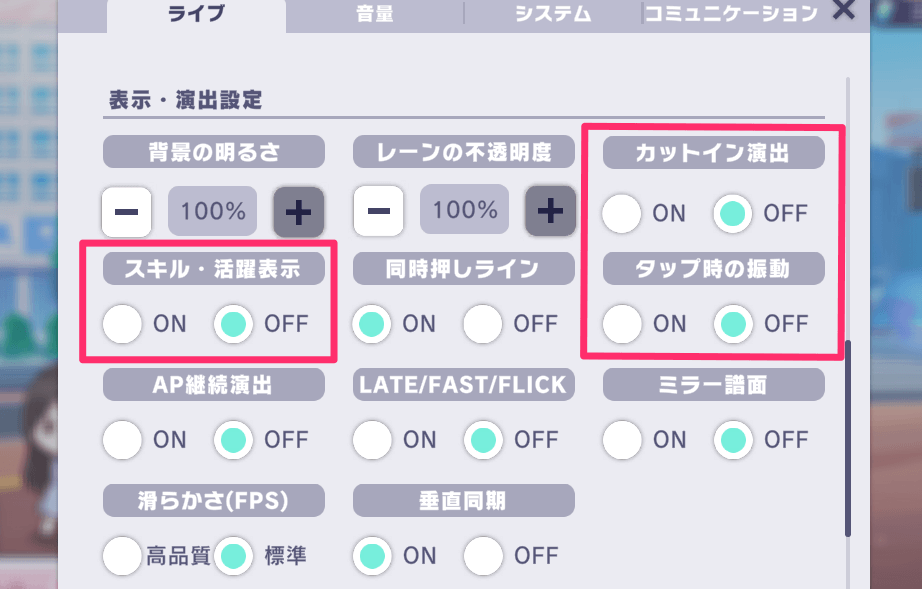The image size is (922, 589).
Task: Decrease 背景の明るさ with the minus button
Action: coord(127,210)
